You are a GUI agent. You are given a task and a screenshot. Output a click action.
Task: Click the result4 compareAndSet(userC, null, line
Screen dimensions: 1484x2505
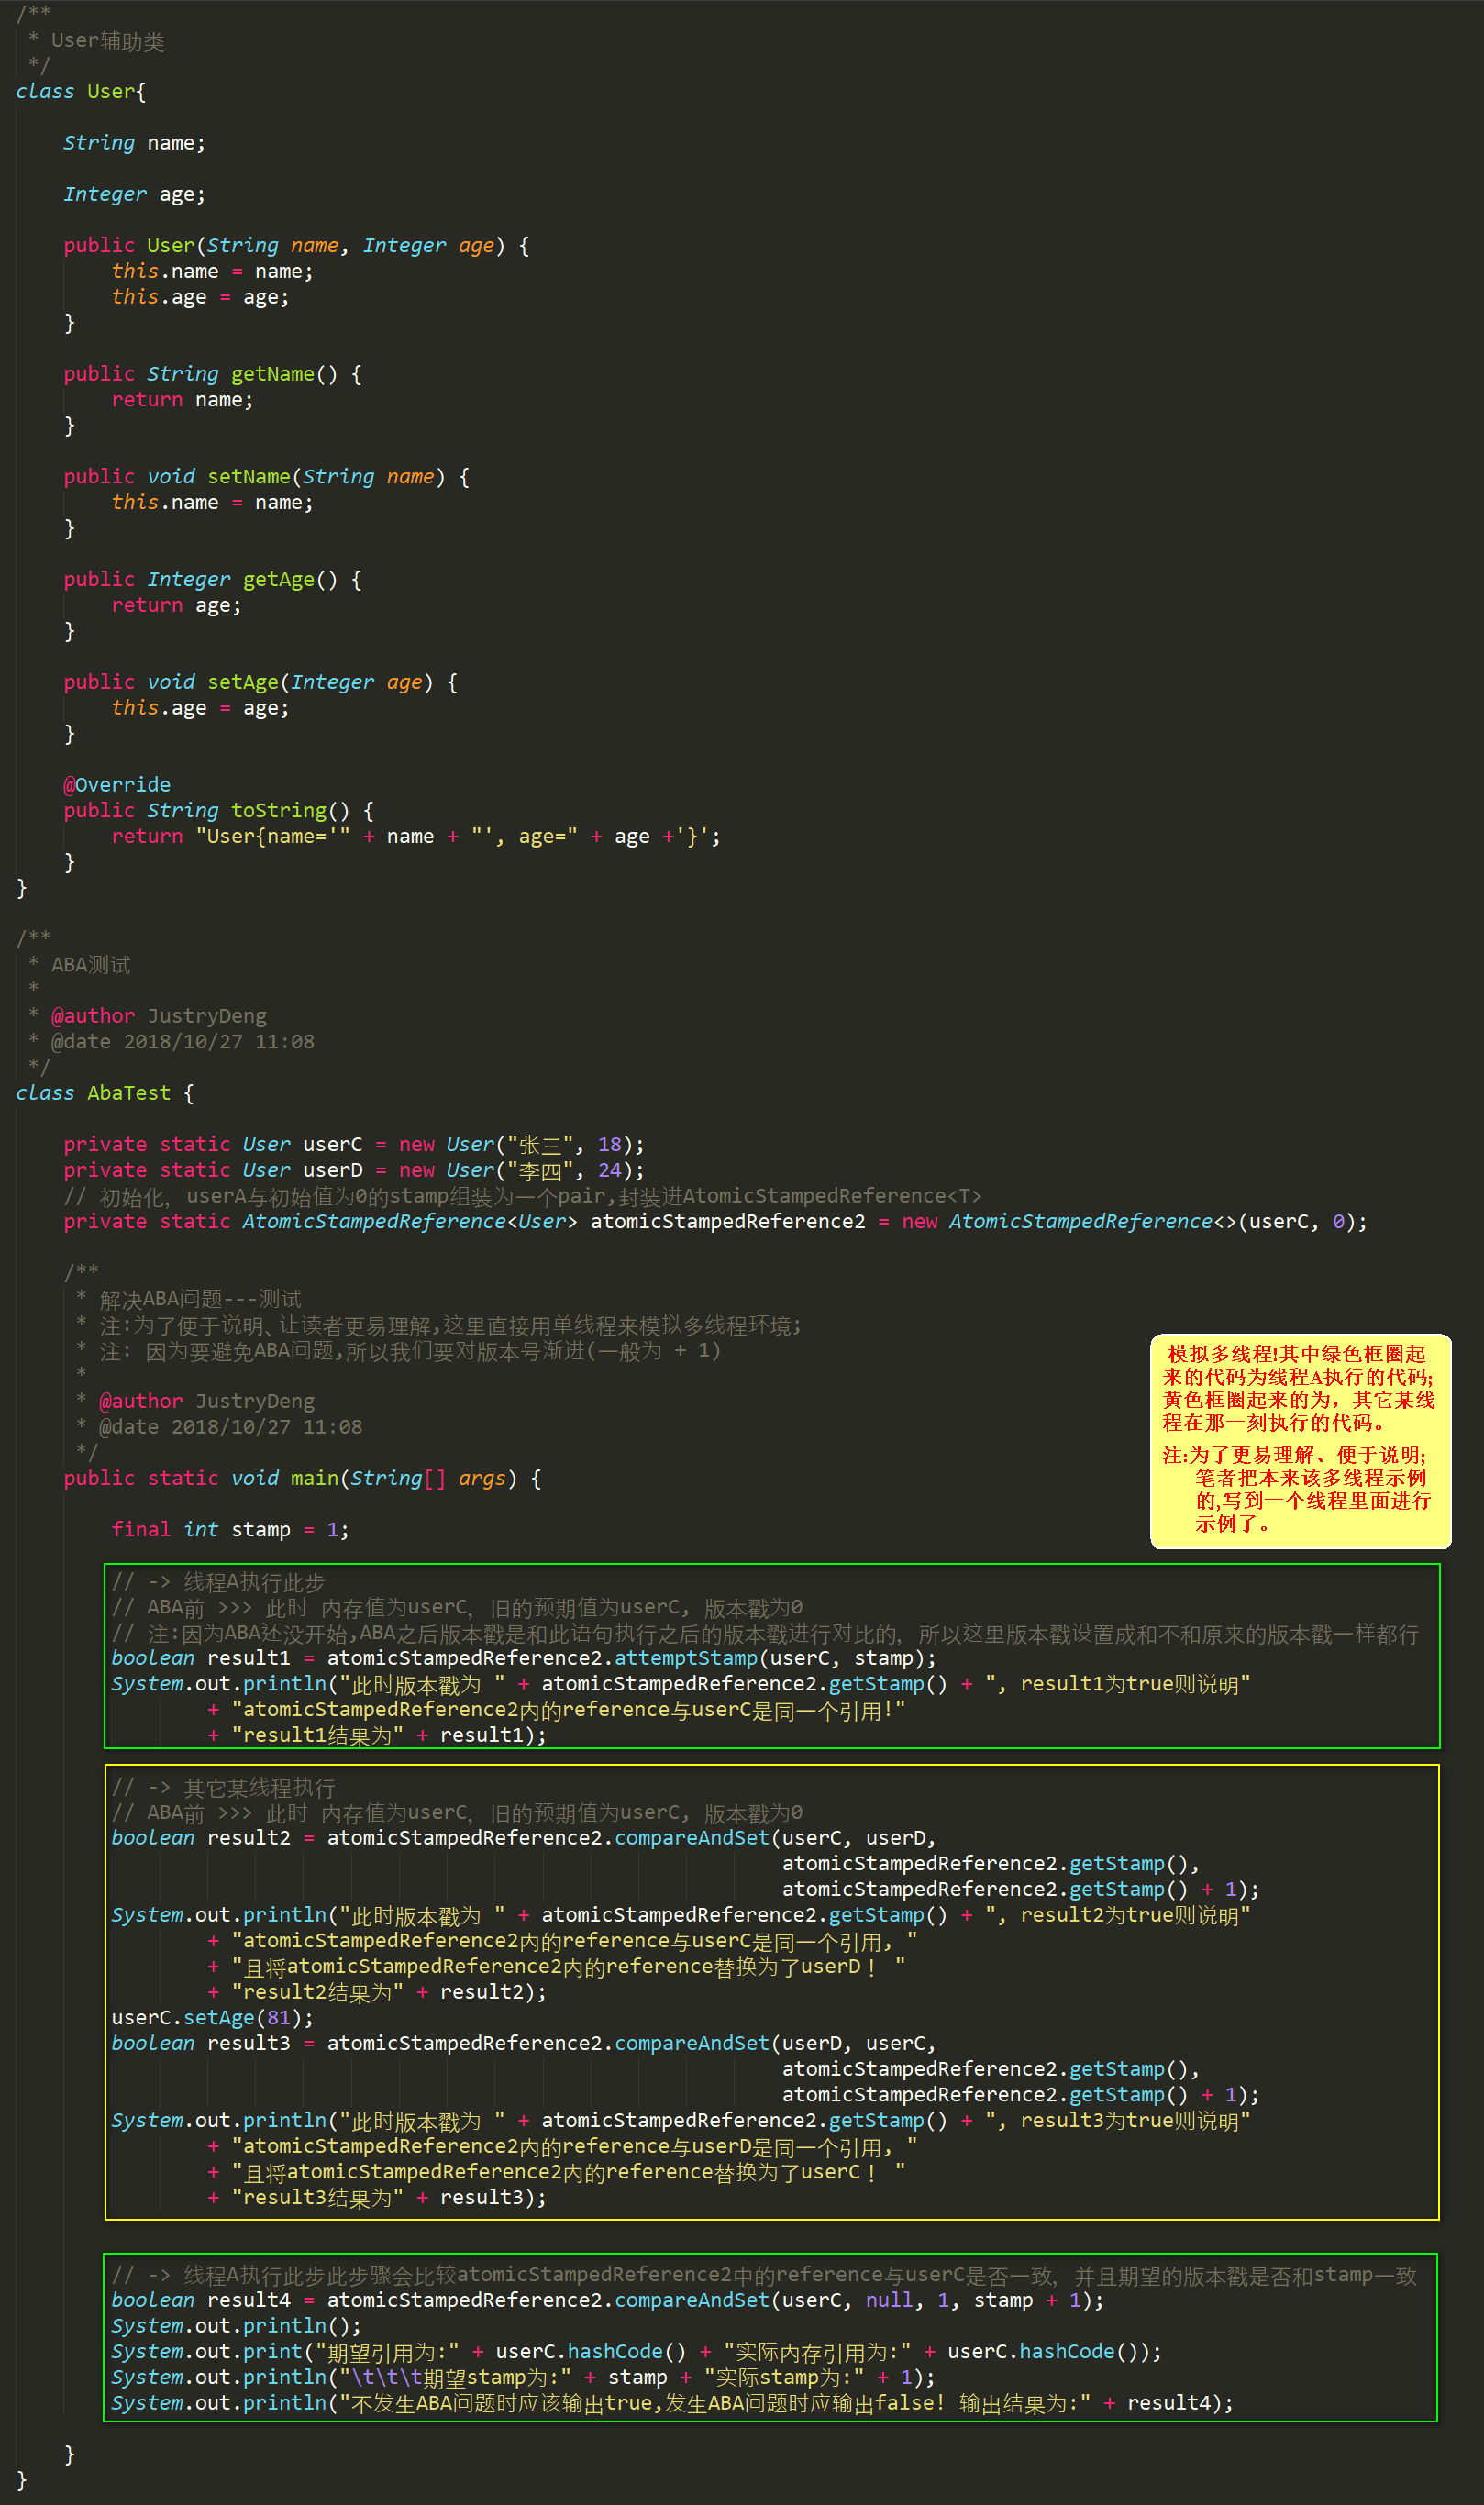[x=608, y=2300]
